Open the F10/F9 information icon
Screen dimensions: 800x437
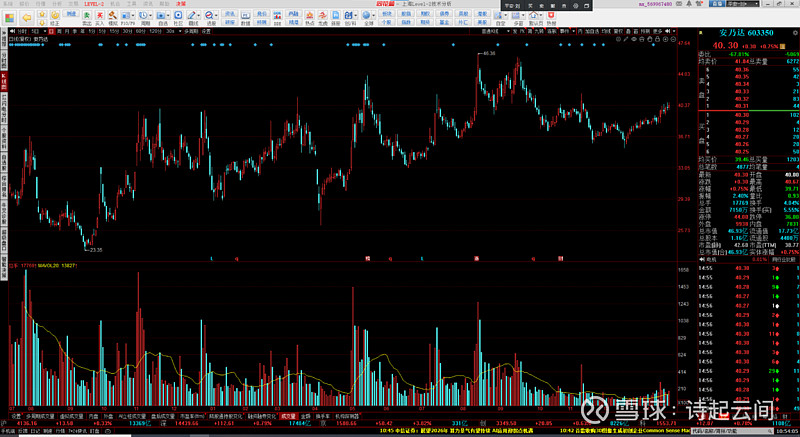click(125, 16)
